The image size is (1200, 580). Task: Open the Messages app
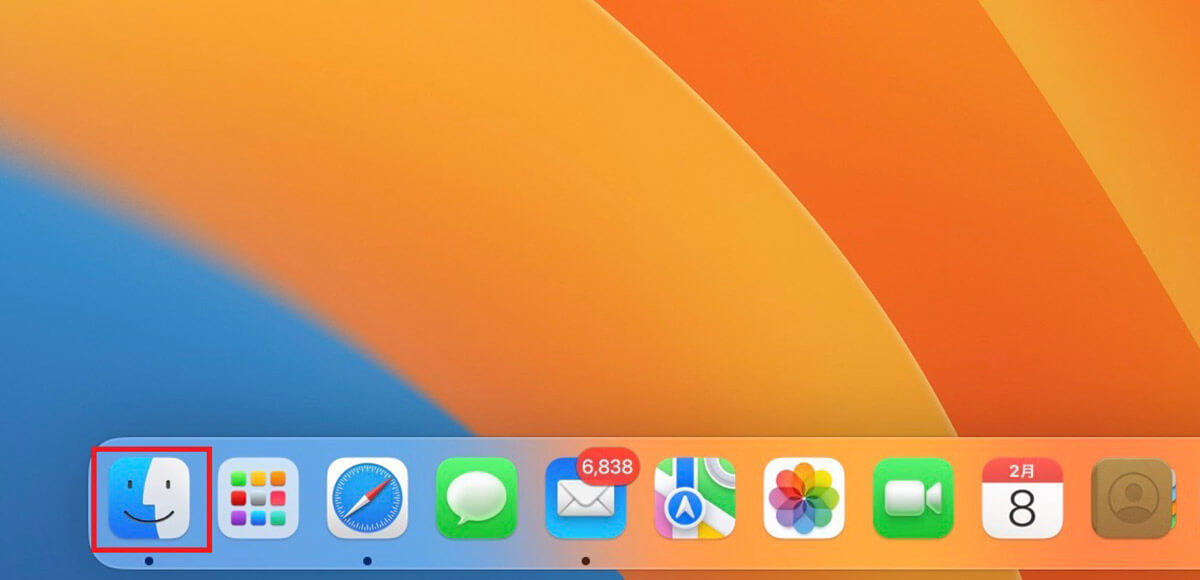pyautogui.click(x=476, y=499)
